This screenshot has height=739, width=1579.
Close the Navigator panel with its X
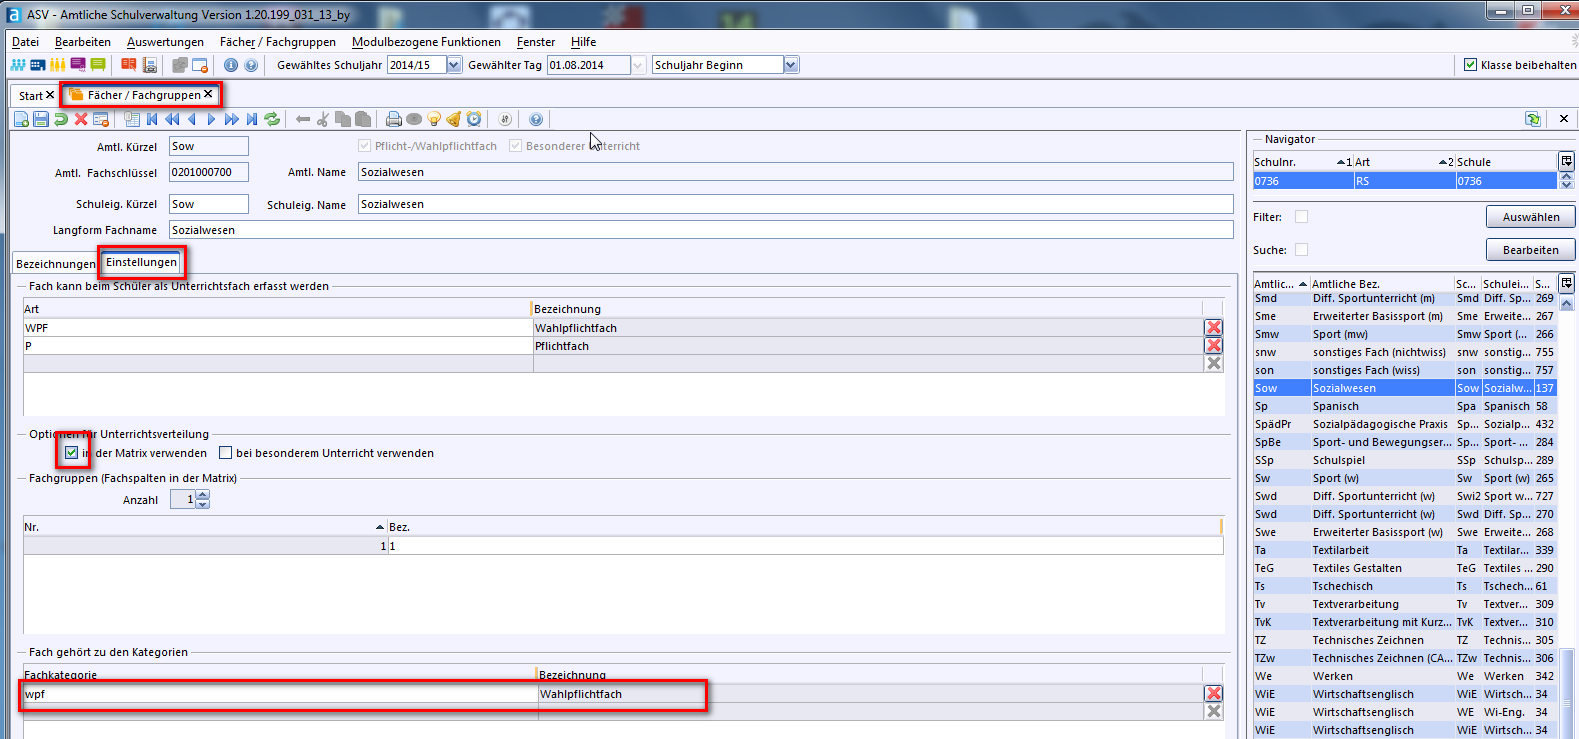coord(1564,119)
